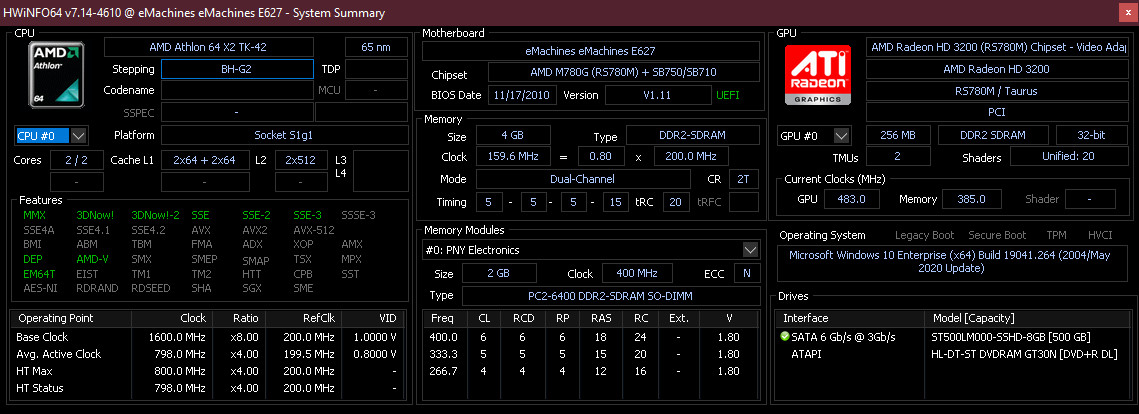Click the GPU memory clock 385.0 value
This screenshot has width=1139, height=414.
(x=971, y=199)
